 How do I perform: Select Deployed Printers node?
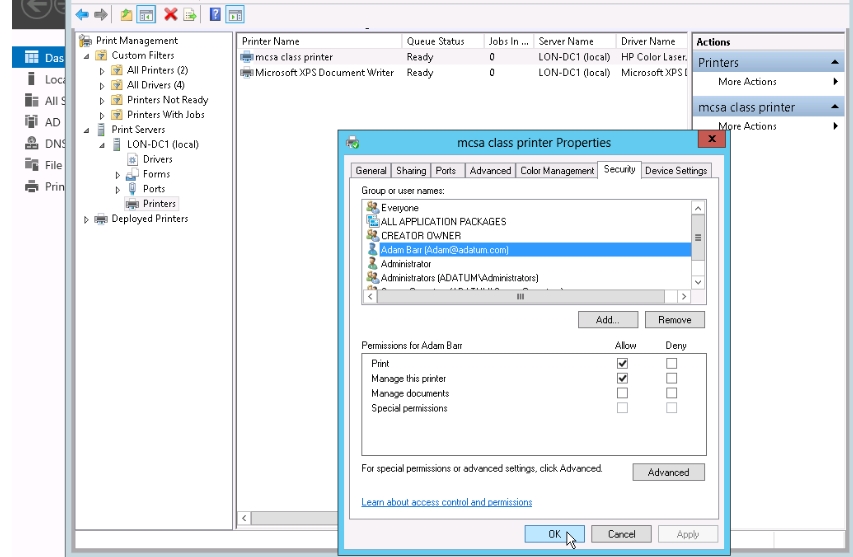click(x=150, y=219)
